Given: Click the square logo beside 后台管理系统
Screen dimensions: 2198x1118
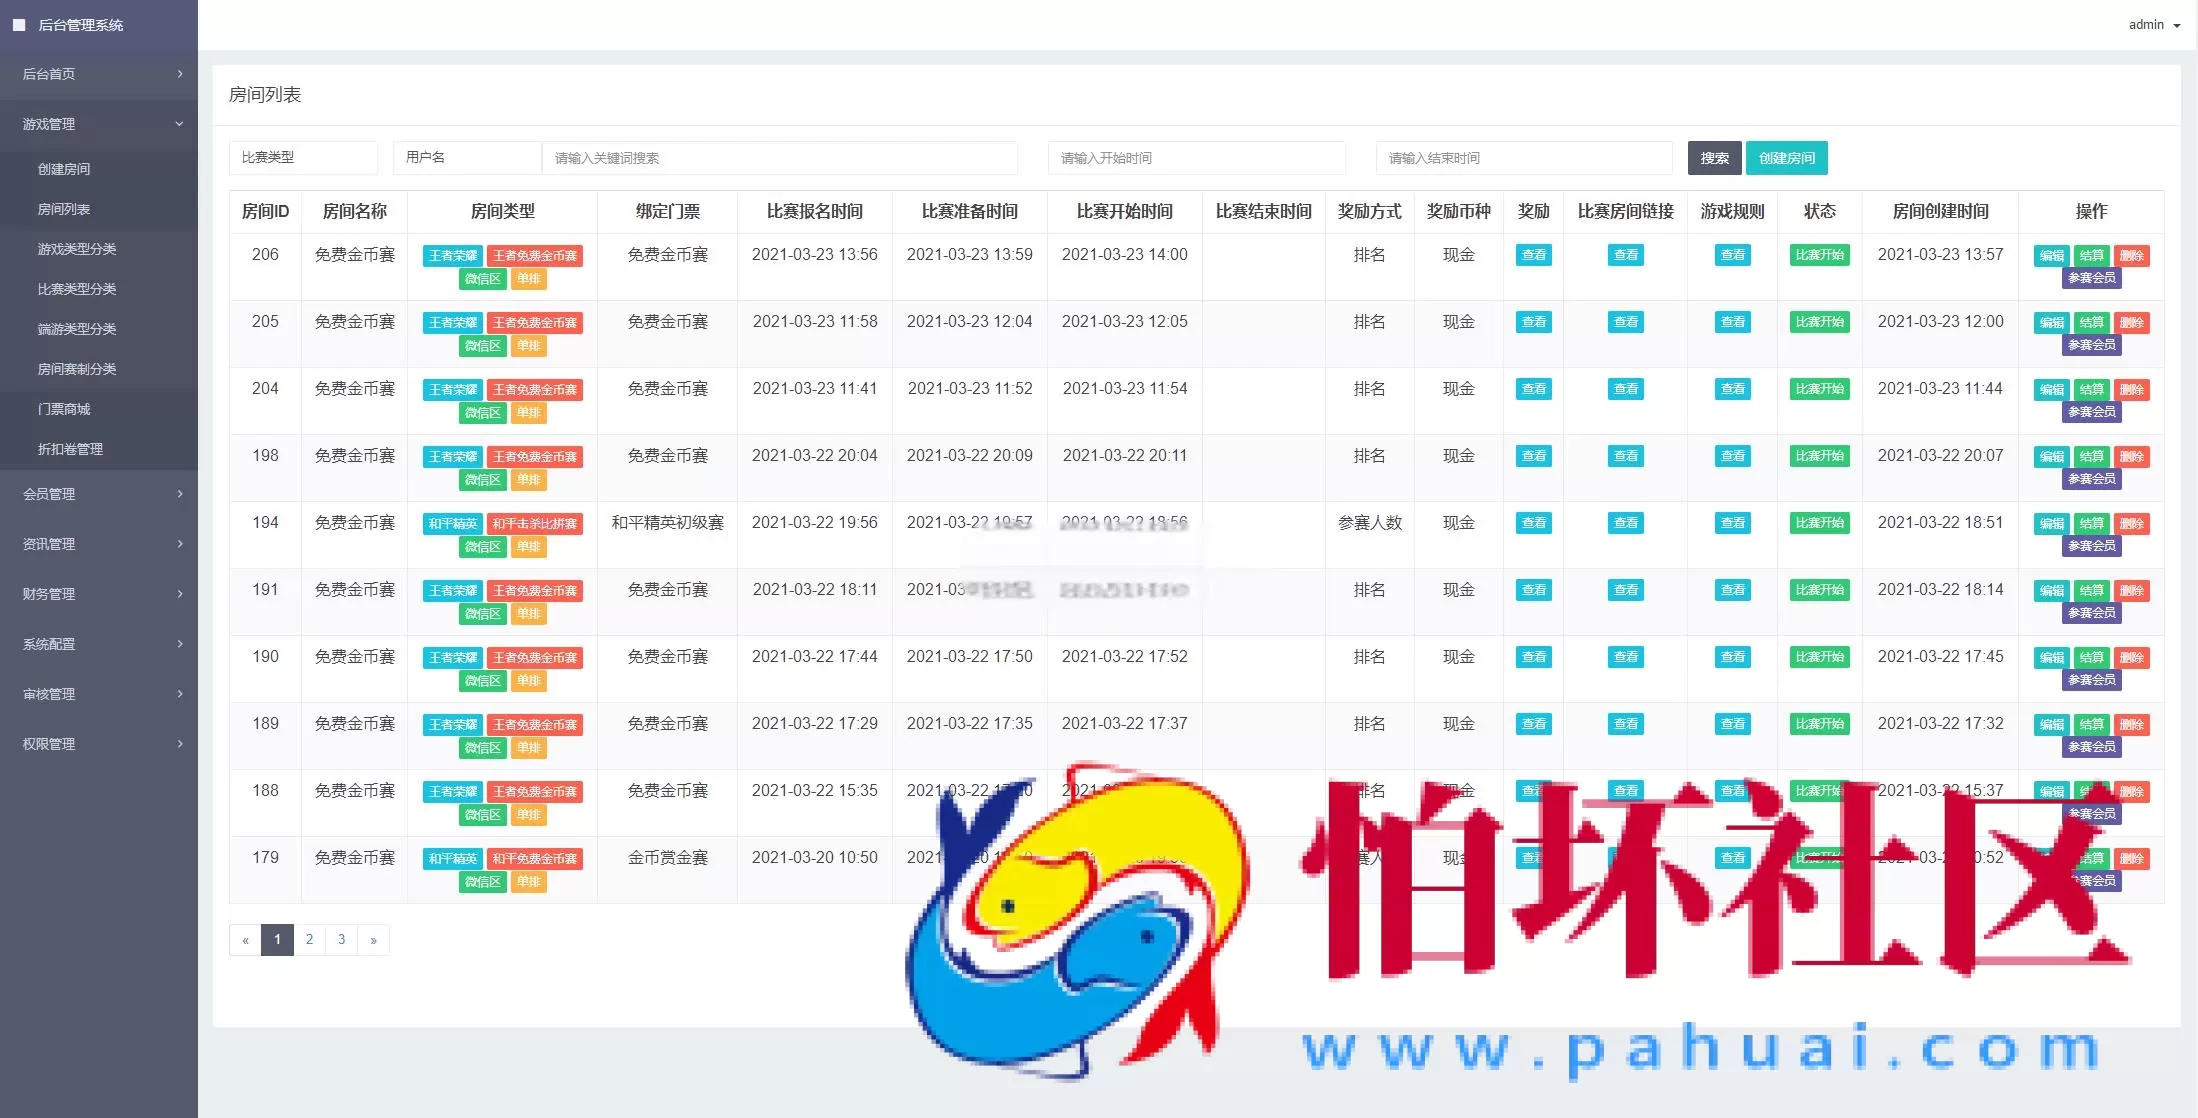Looking at the screenshot, I should pos(18,24).
